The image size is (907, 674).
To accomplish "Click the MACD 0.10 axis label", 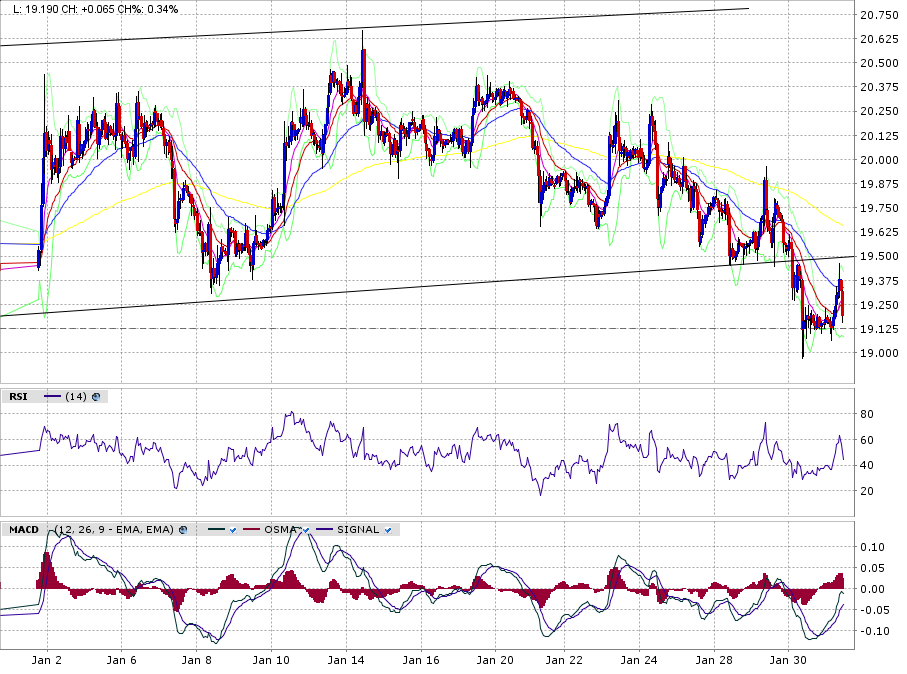I will point(872,547).
